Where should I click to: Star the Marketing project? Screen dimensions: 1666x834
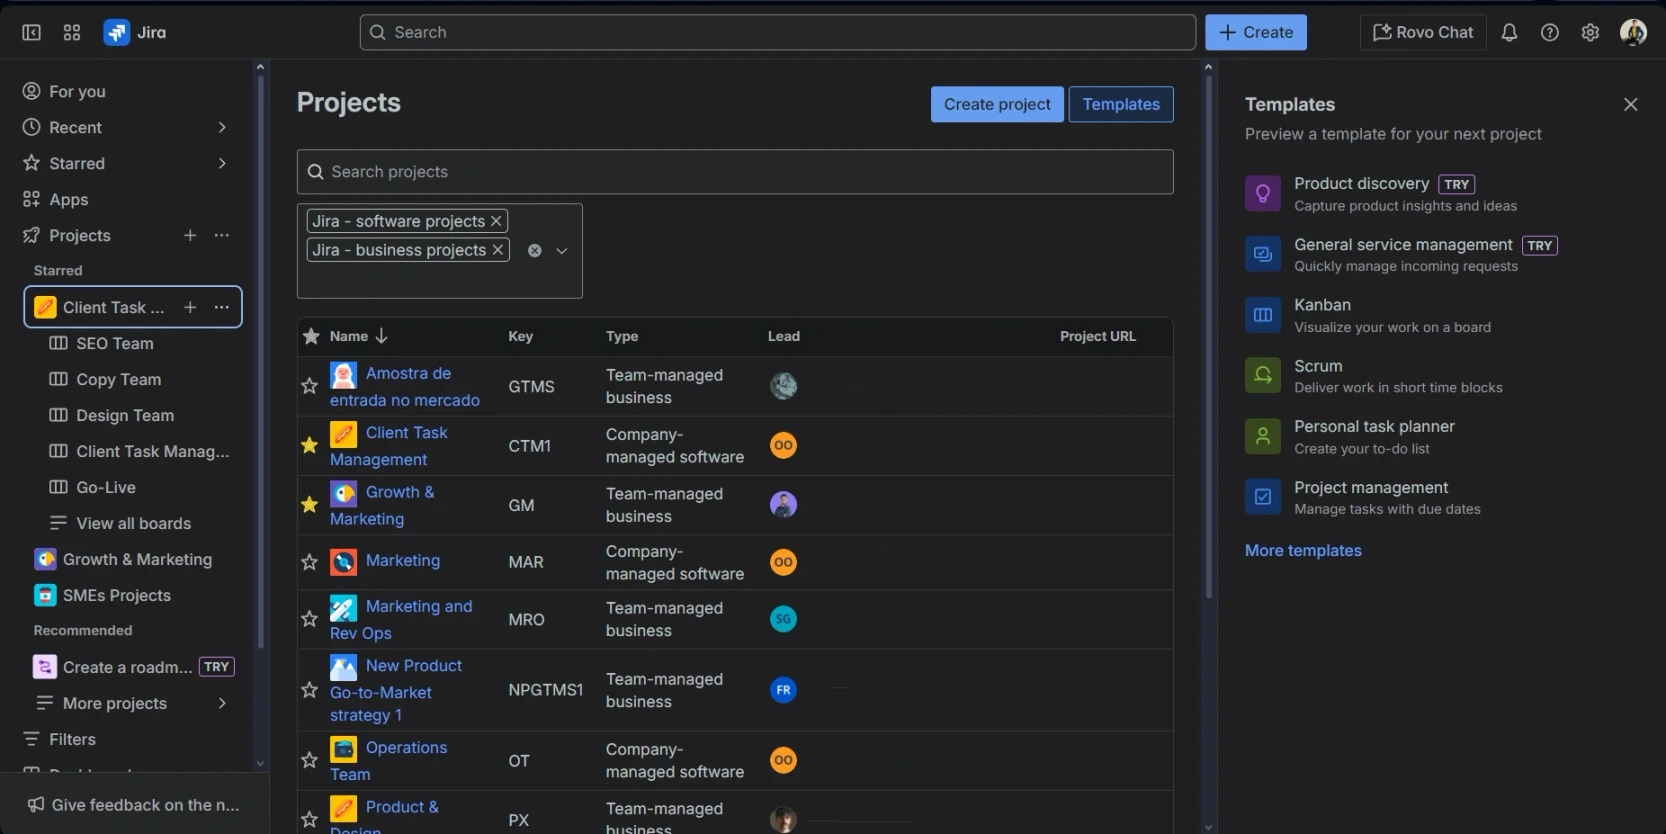click(310, 562)
